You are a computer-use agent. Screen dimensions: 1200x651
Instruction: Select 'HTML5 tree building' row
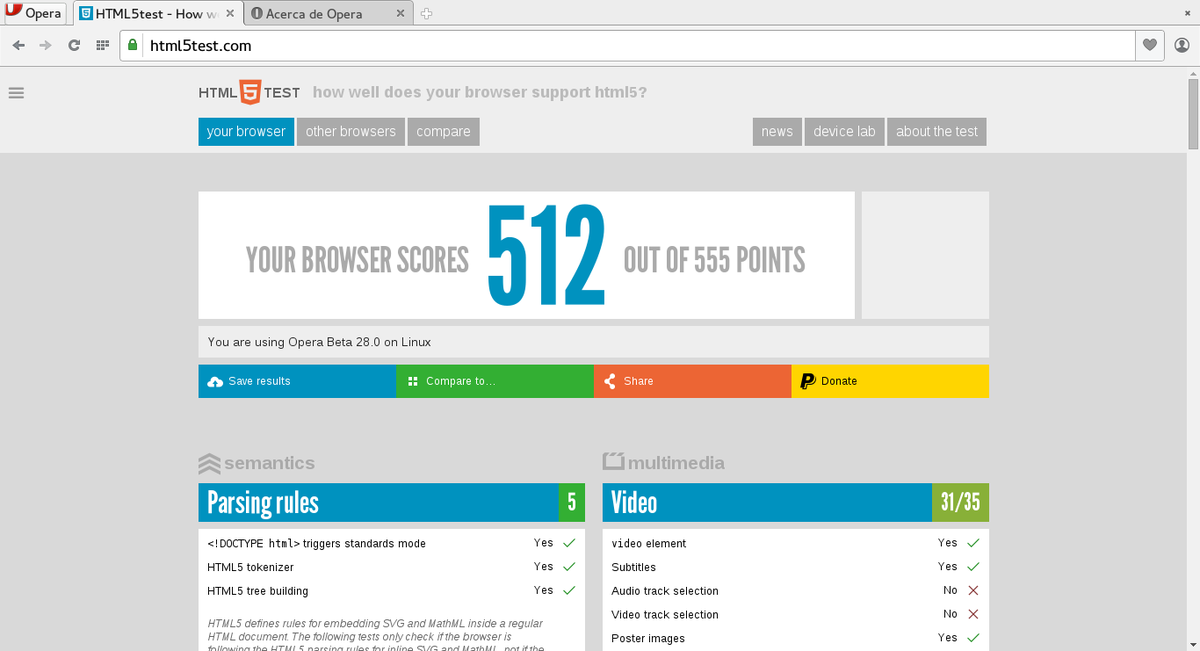[x=391, y=591]
